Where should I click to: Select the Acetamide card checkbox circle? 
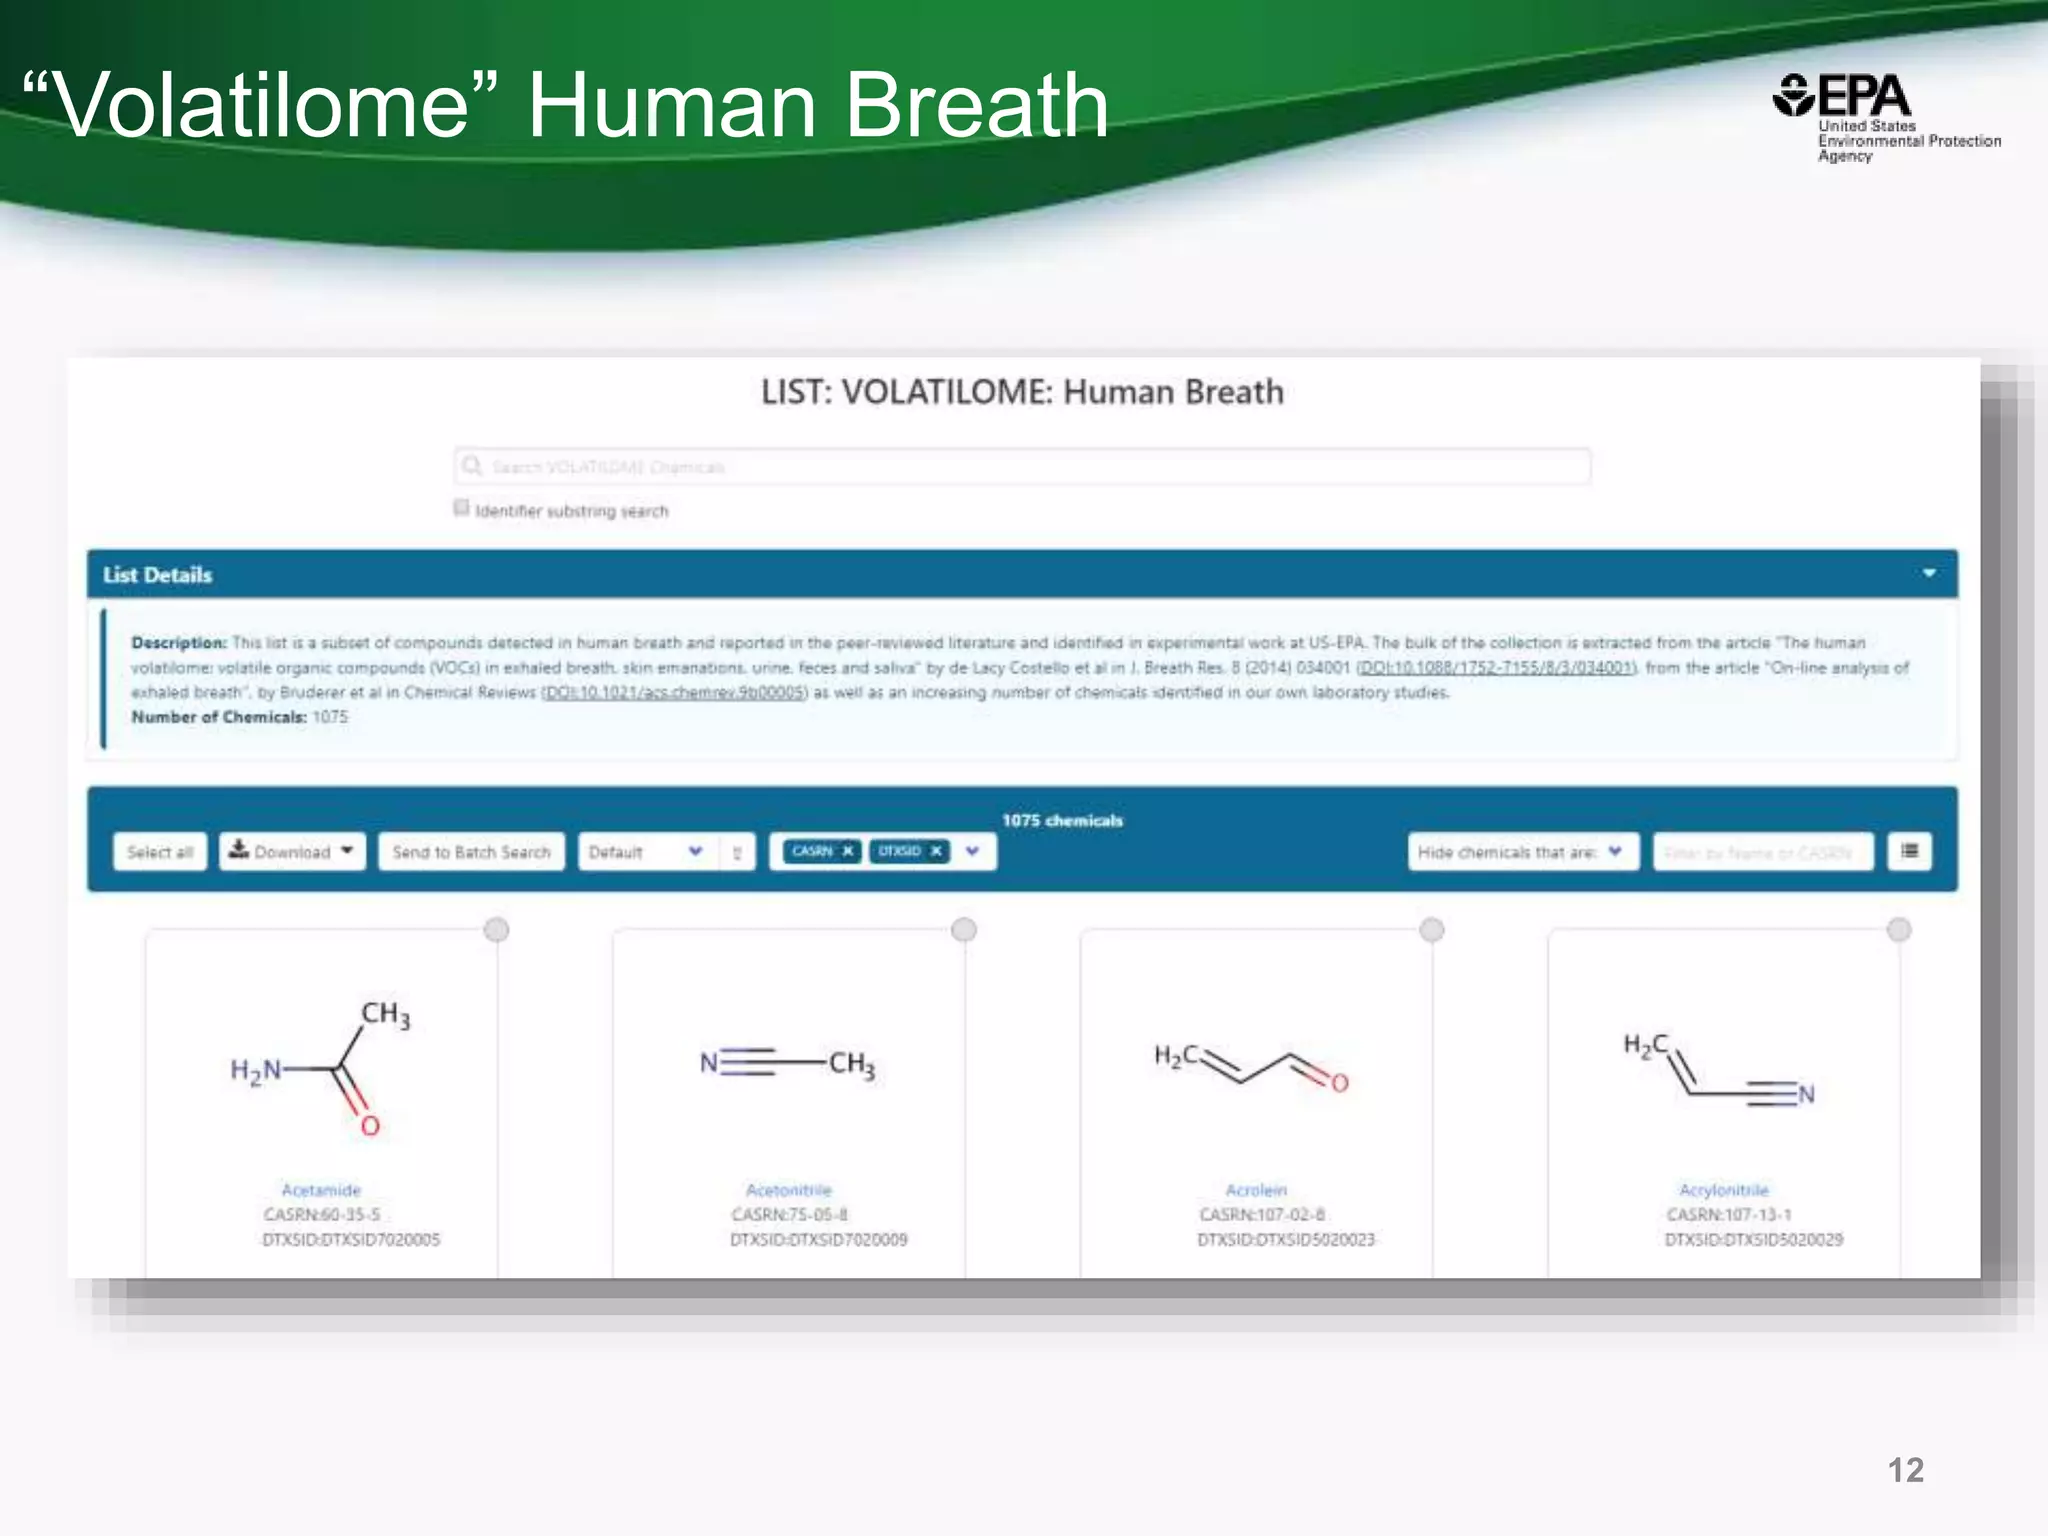click(x=496, y=930)
